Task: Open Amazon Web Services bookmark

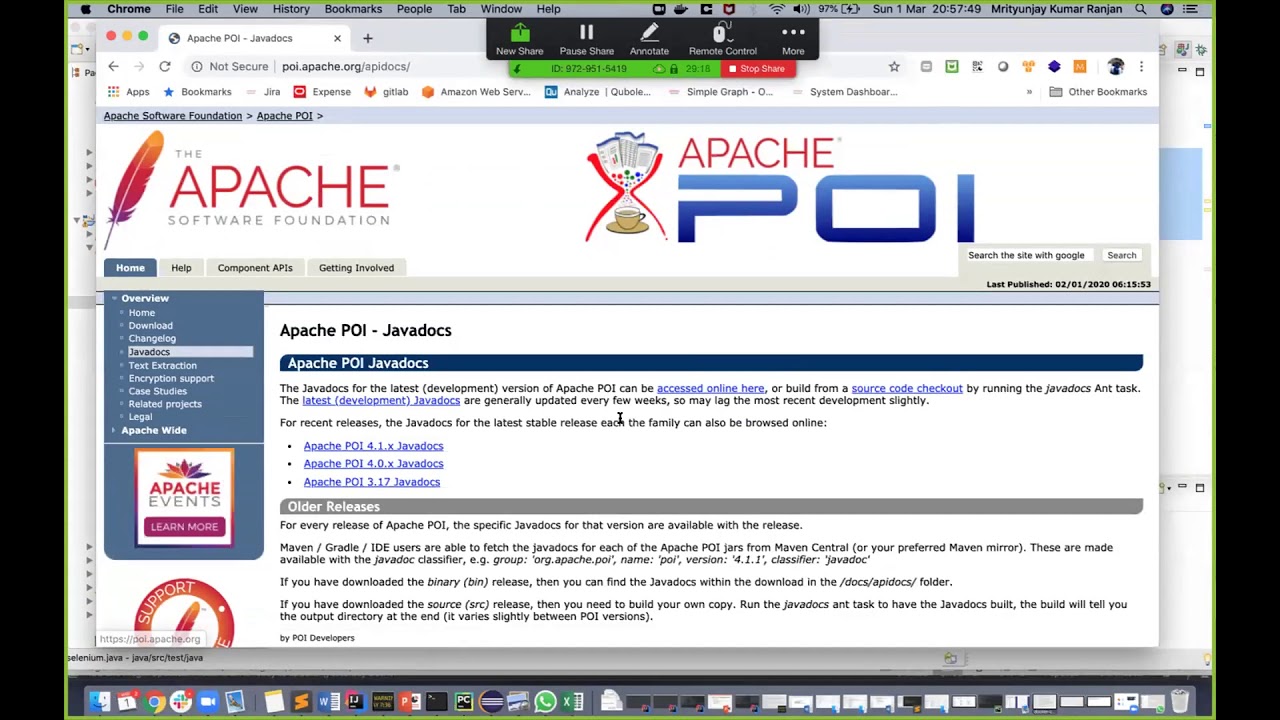Action: [476, 92]
